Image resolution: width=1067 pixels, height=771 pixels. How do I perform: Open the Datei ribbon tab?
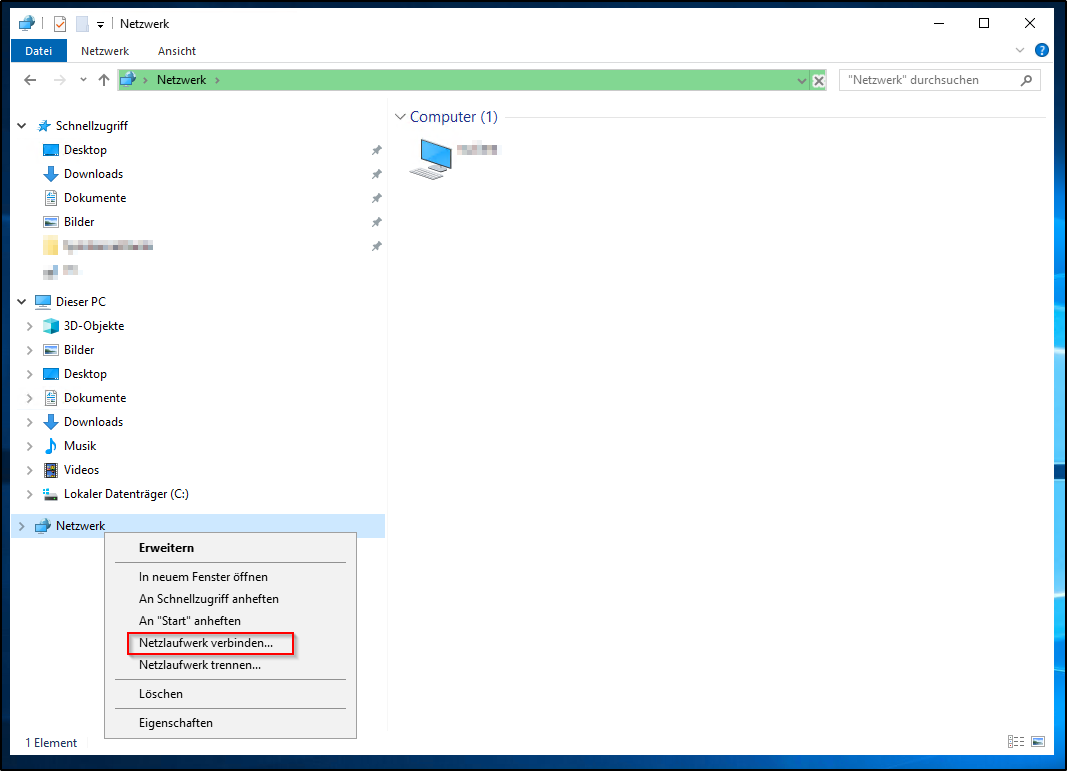38,51
